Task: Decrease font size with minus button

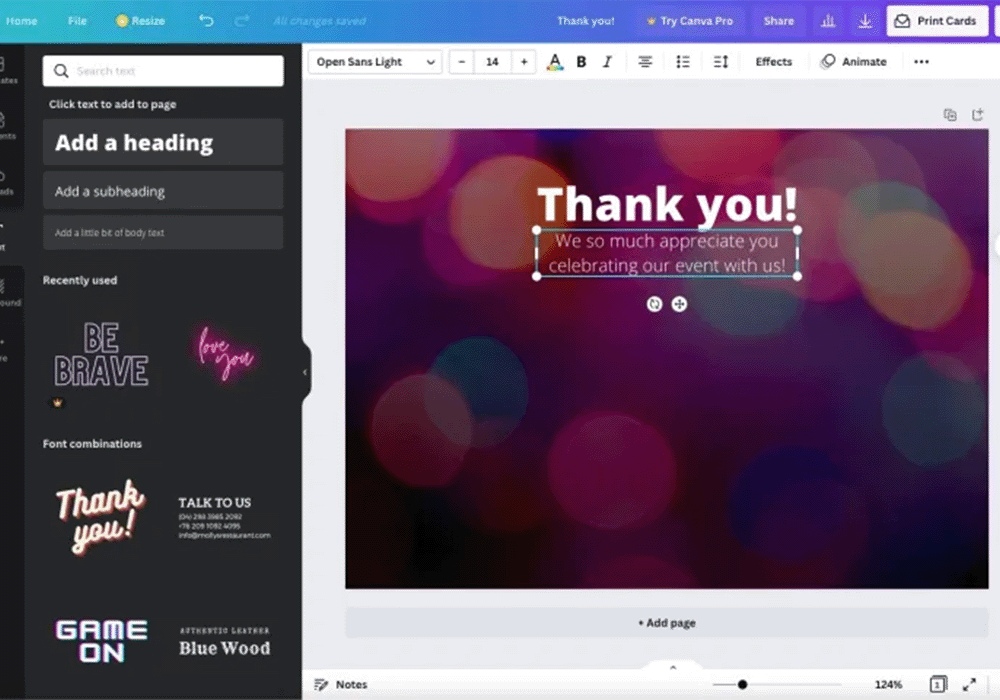Action: (x=462, y=62)
